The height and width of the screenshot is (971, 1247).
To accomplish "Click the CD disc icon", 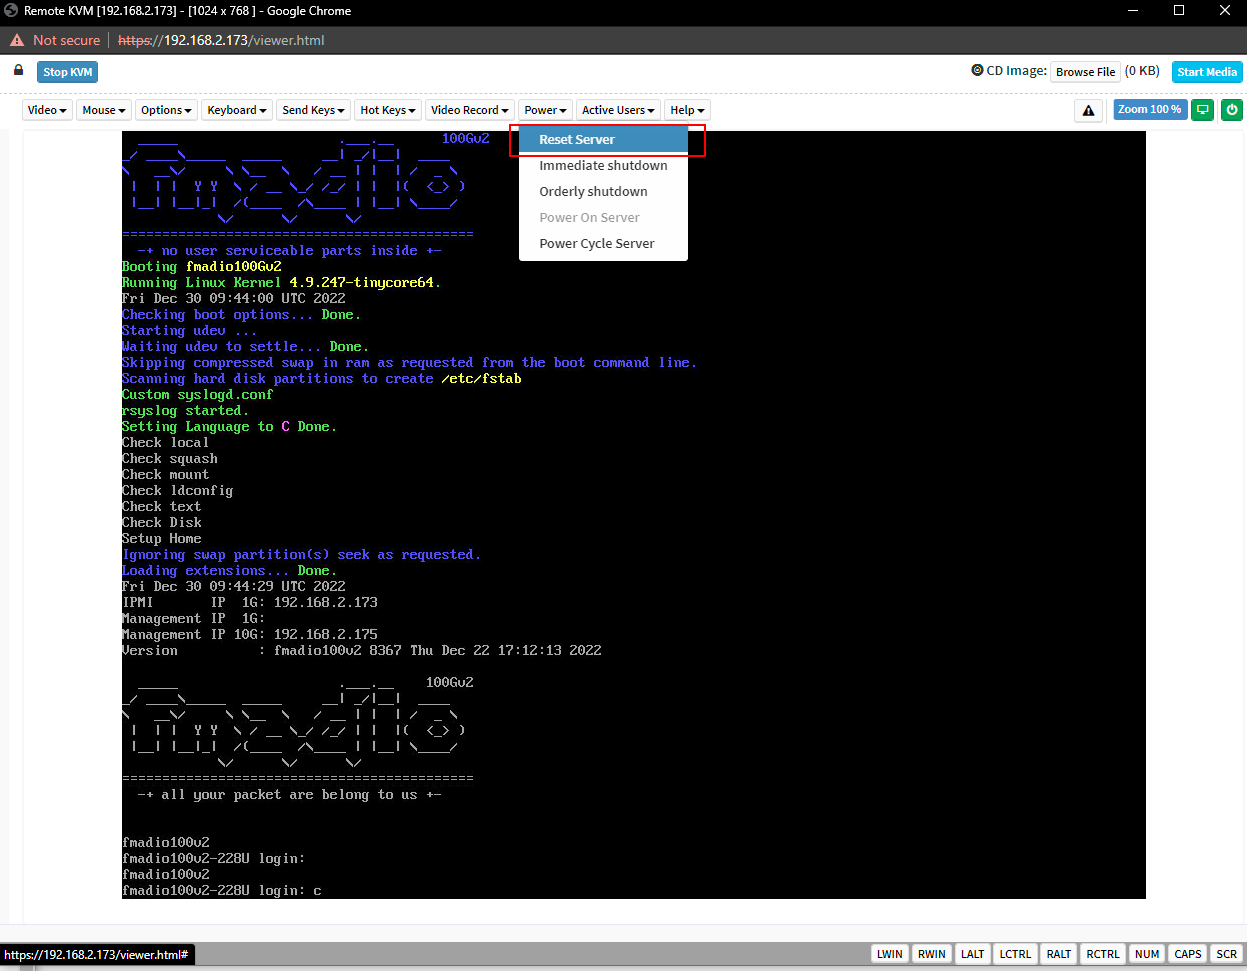I will pyautogui.click(x=977, y=71).
